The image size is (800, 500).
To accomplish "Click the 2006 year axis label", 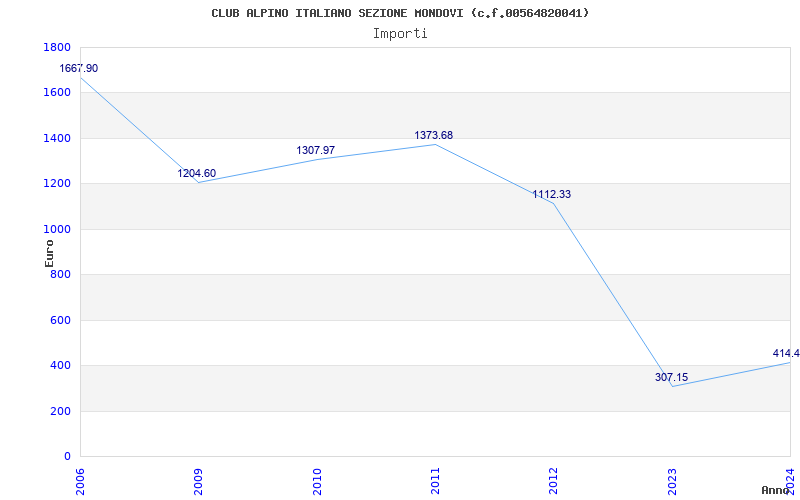I will (x=80, y=481).
